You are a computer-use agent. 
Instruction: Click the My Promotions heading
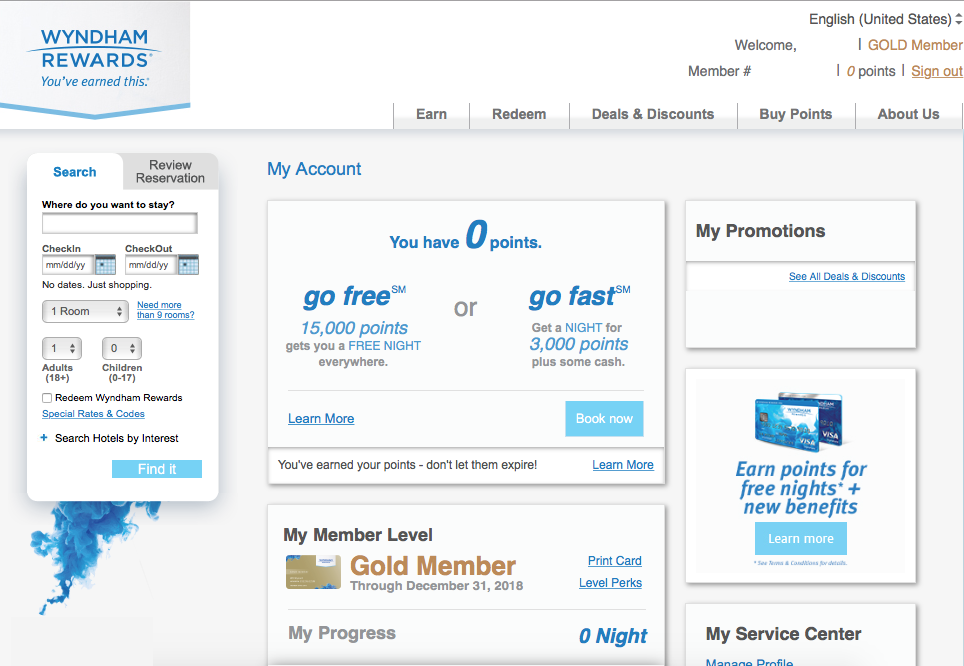click(x=761, y=231)
